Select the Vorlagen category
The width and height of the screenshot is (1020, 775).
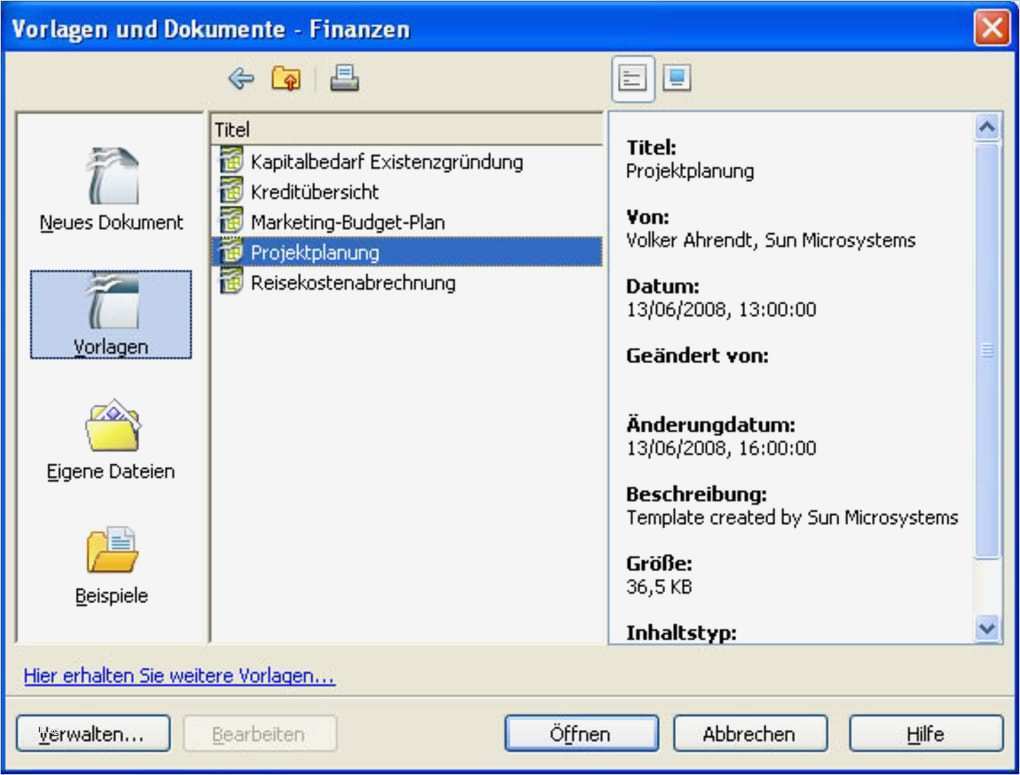pos(111,314)
